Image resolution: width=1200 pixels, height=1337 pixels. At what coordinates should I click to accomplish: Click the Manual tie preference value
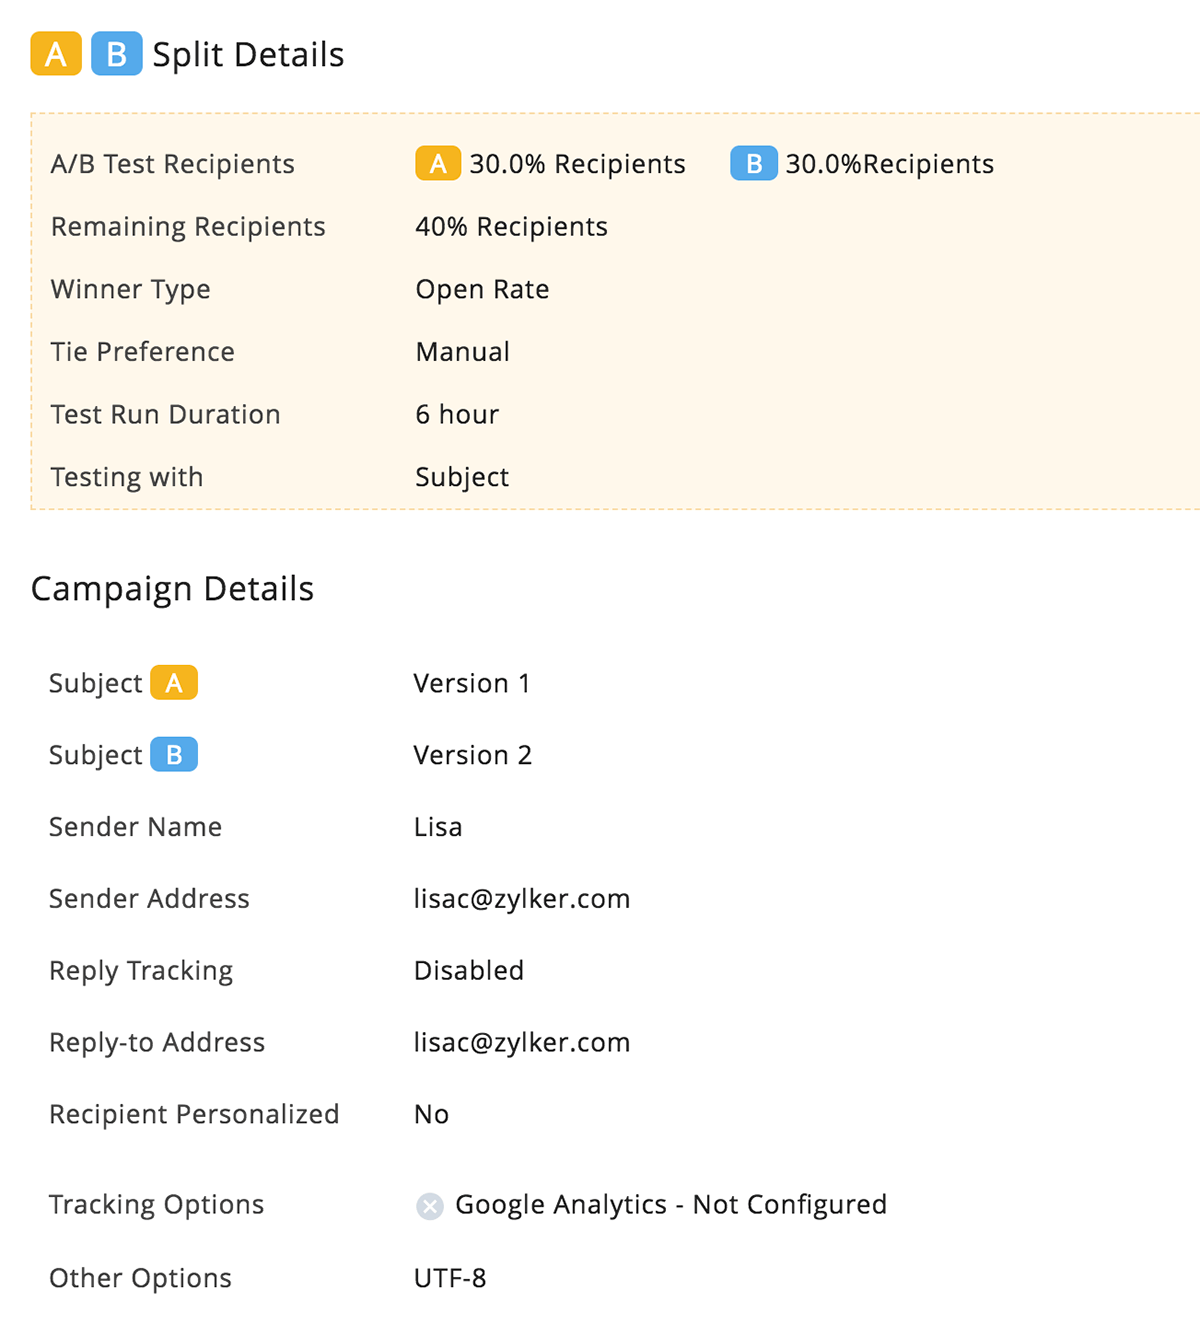coord(463,352)
